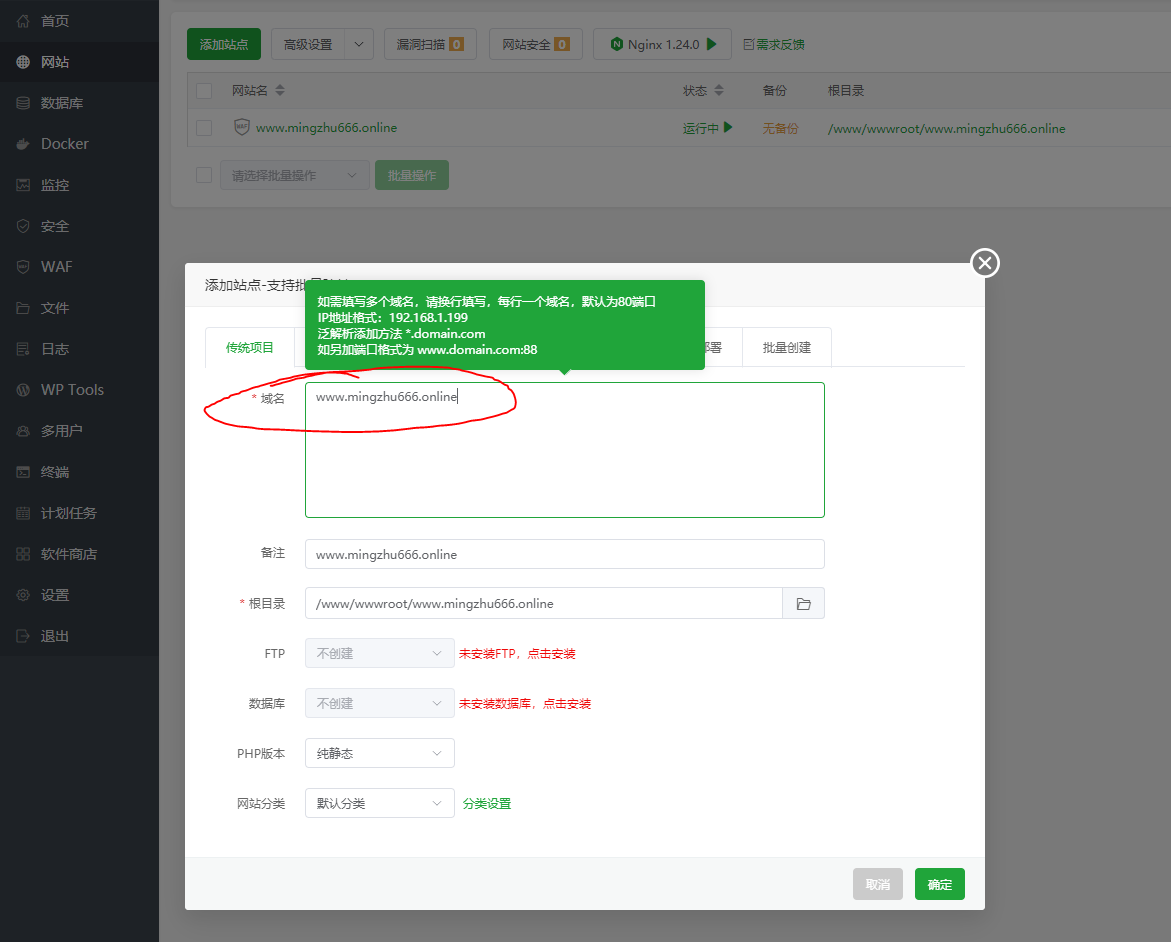Switch to the 批量创建 tab

786,348
